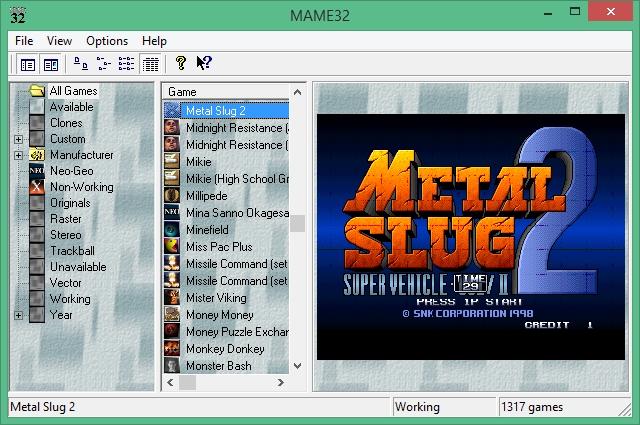Click the All Games folder icon

[37, 91]
